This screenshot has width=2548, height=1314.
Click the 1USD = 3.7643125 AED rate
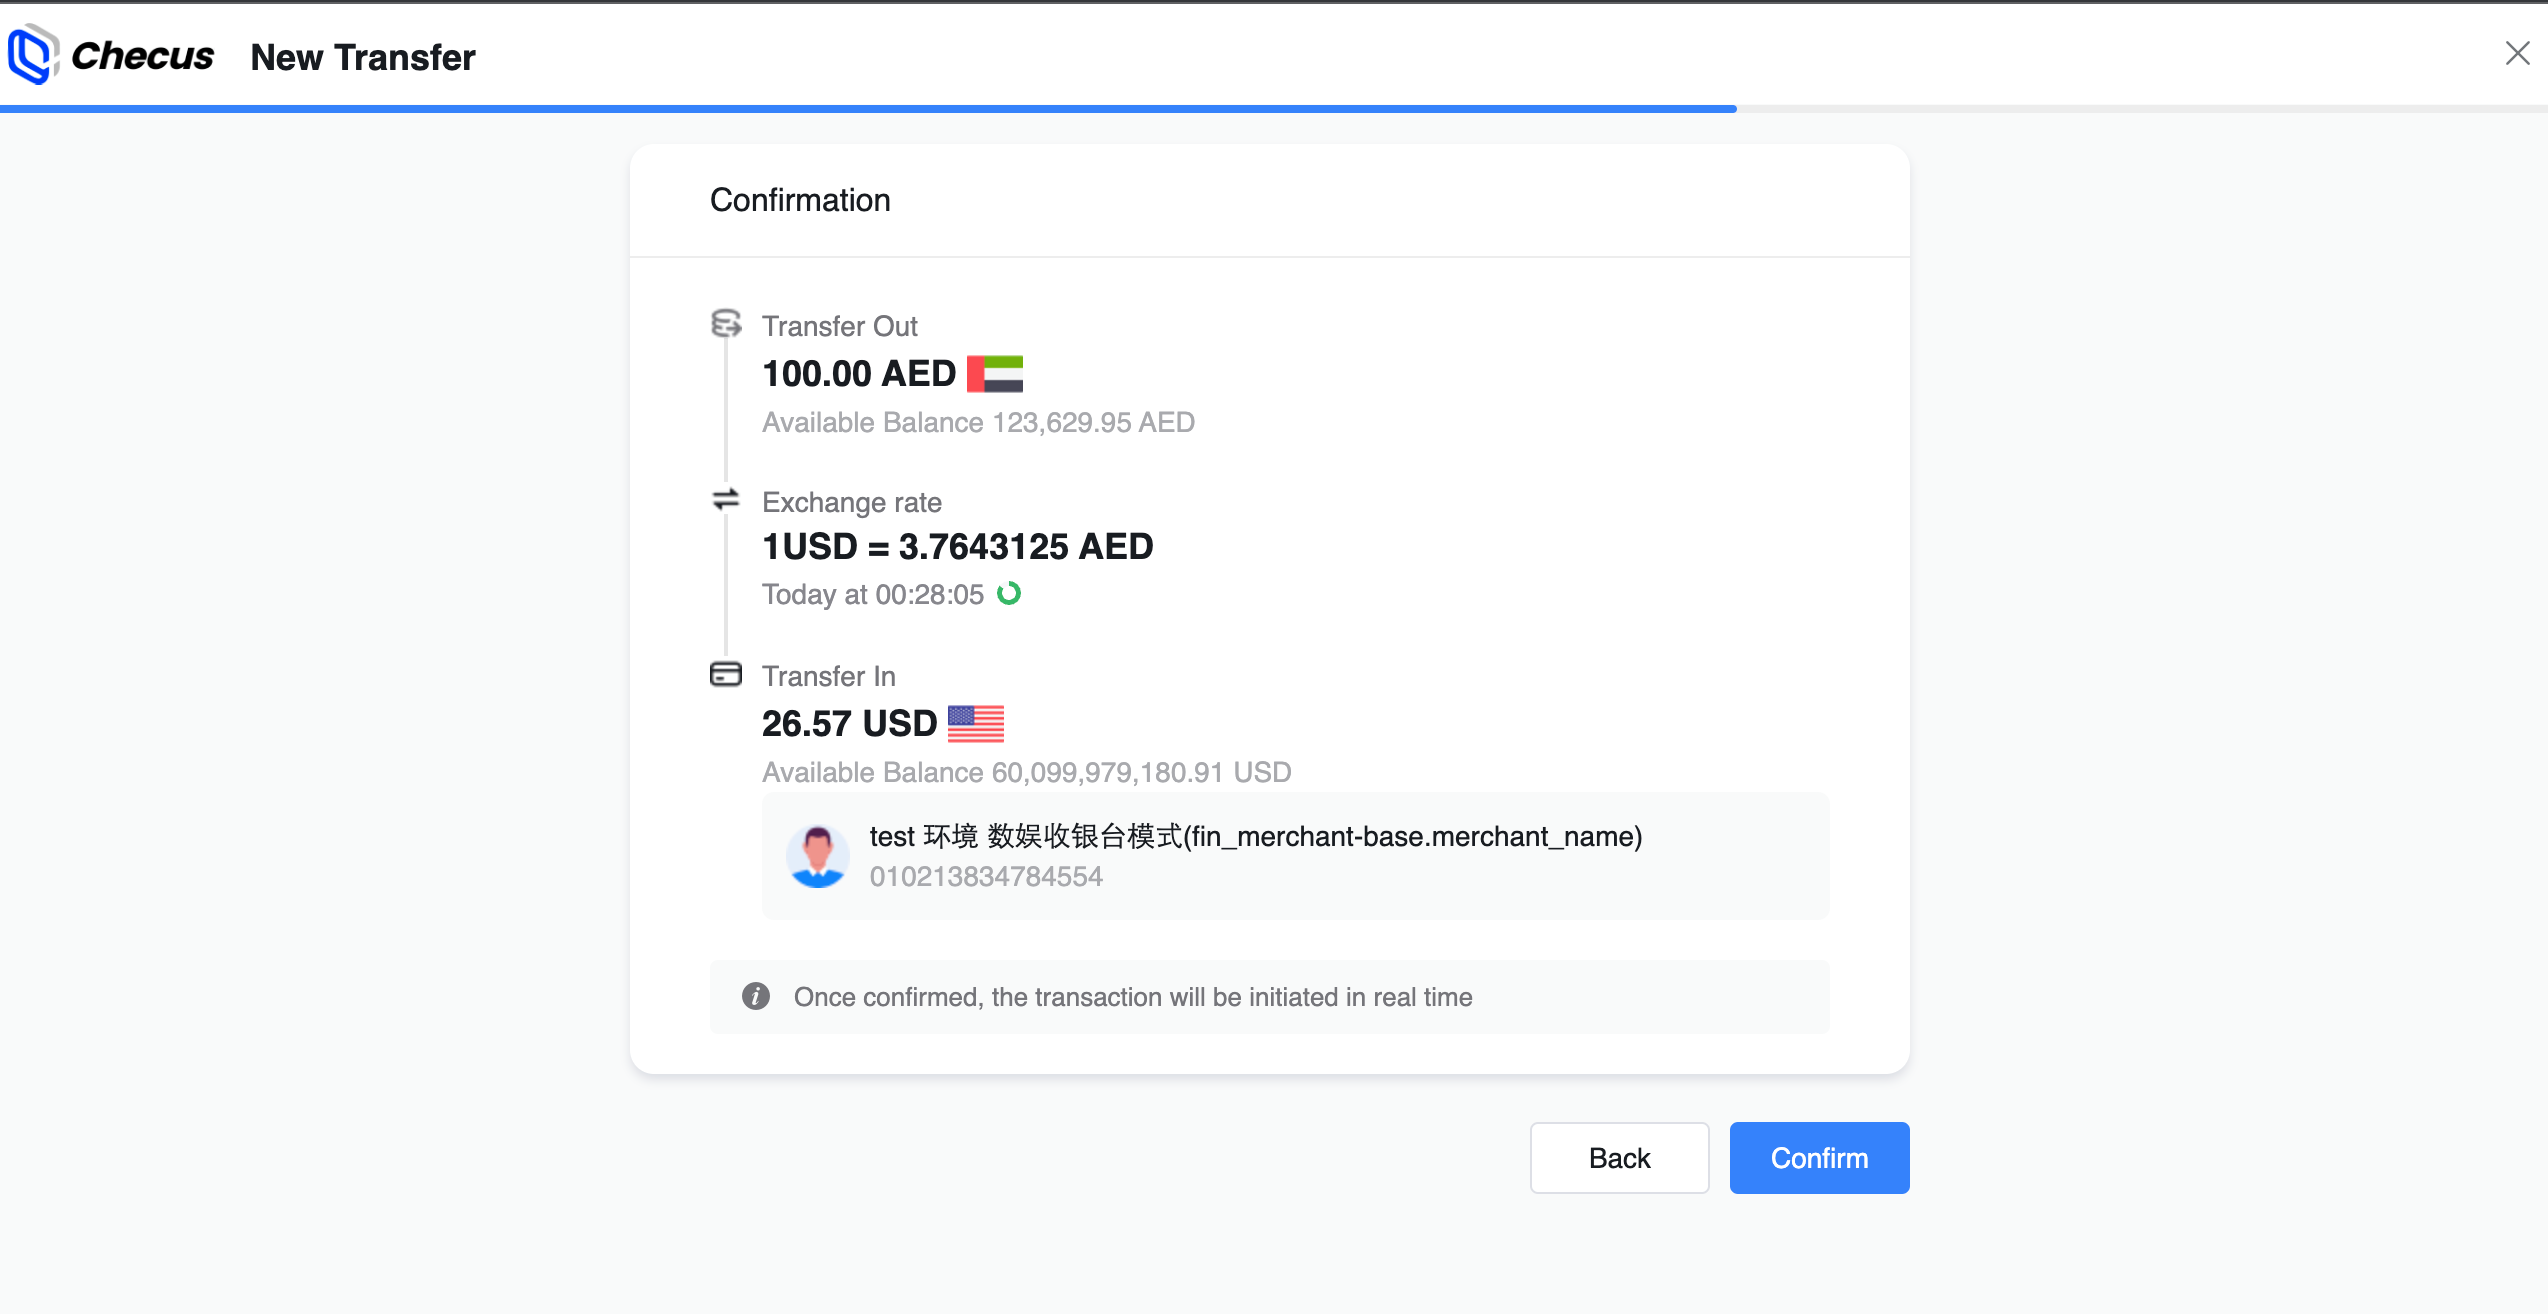click(957, 547)
